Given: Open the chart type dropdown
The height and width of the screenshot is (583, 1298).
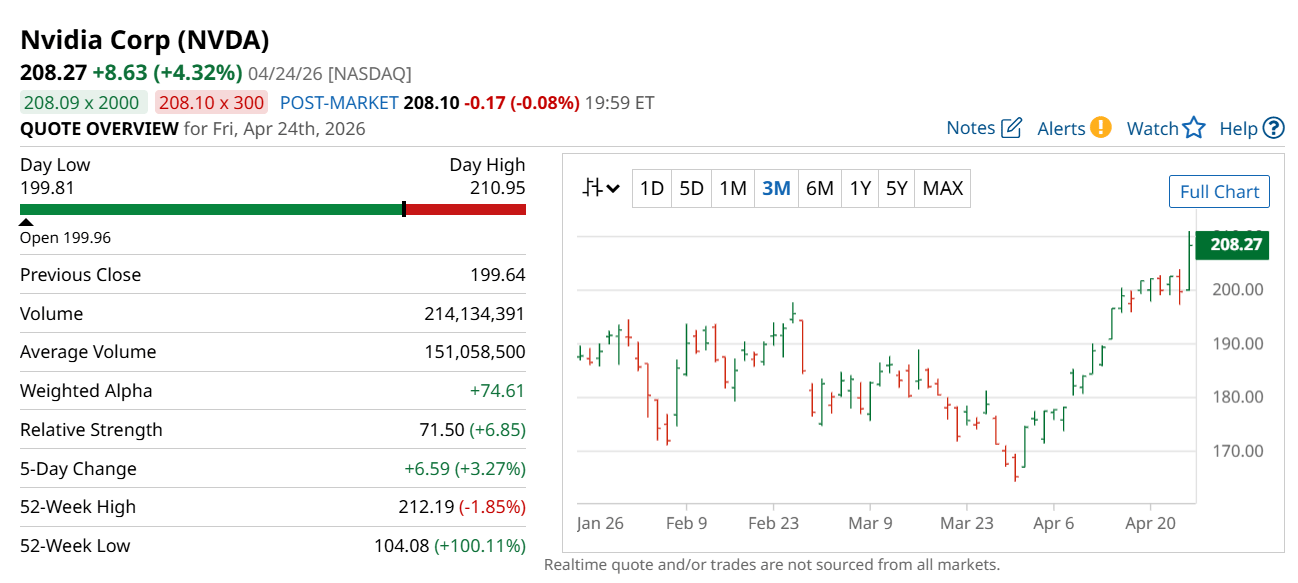Looking at the screenshot, I should coord(602,188).
